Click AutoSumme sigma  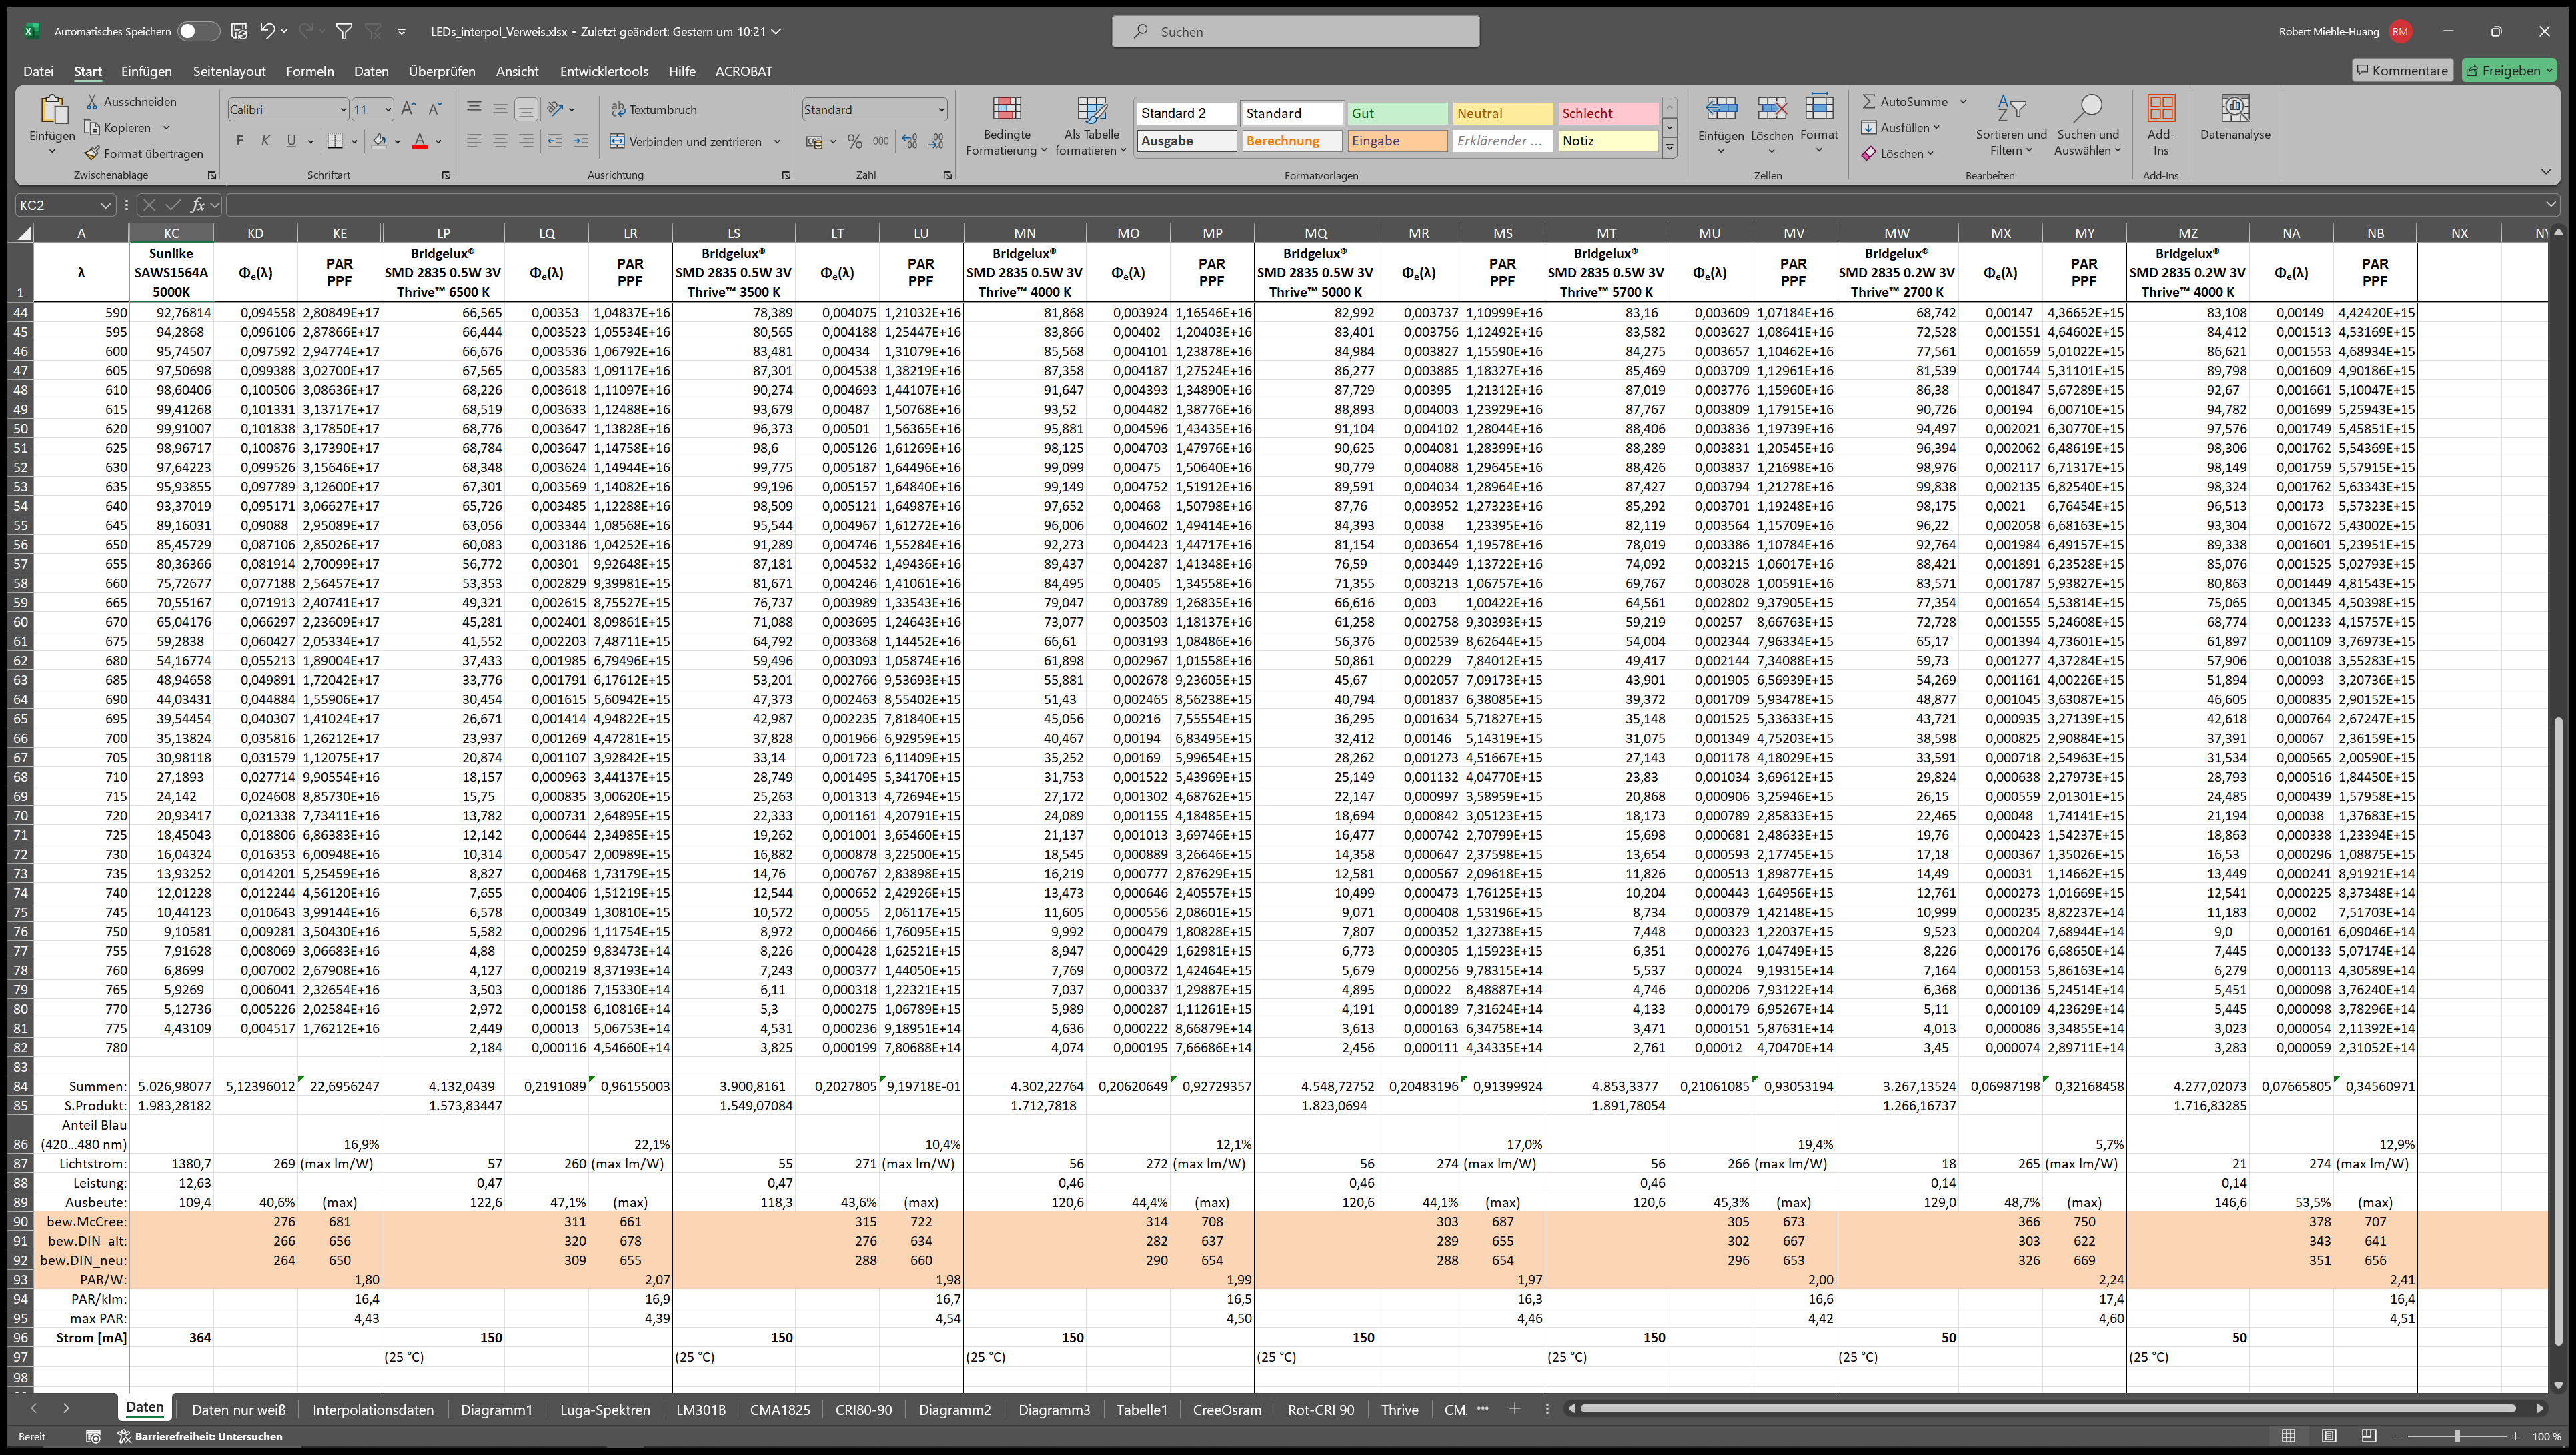(x=1869, y=102)
